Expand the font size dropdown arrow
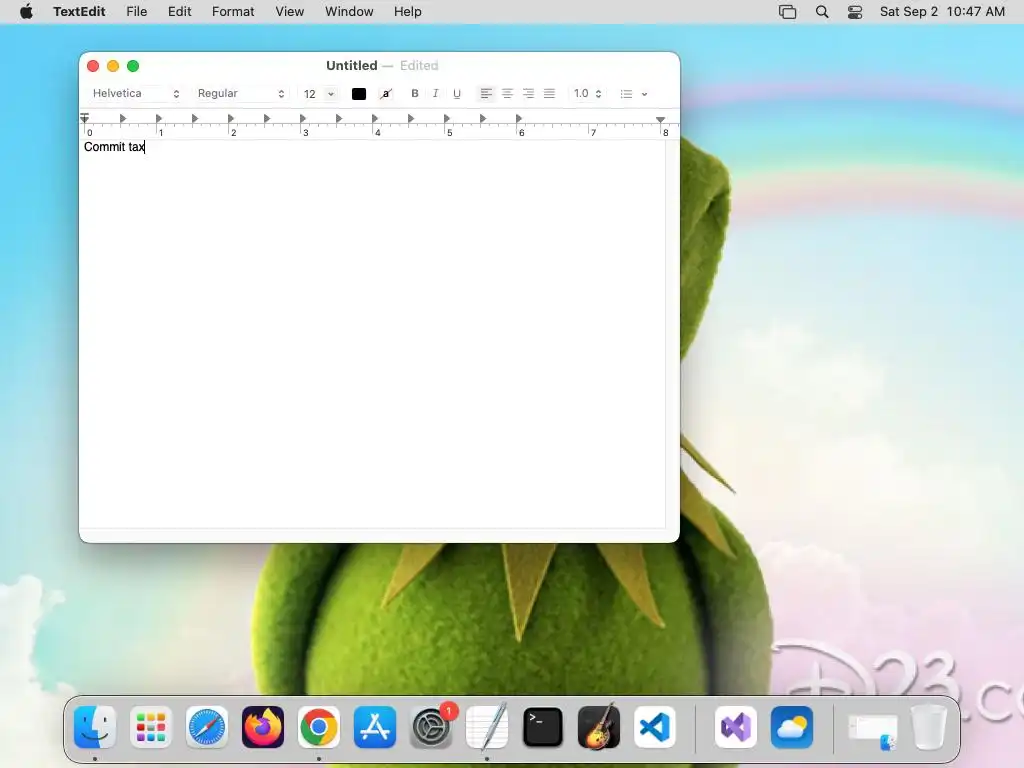The height and width of the screenshot is (768, 1024). (x=331, y=94)
